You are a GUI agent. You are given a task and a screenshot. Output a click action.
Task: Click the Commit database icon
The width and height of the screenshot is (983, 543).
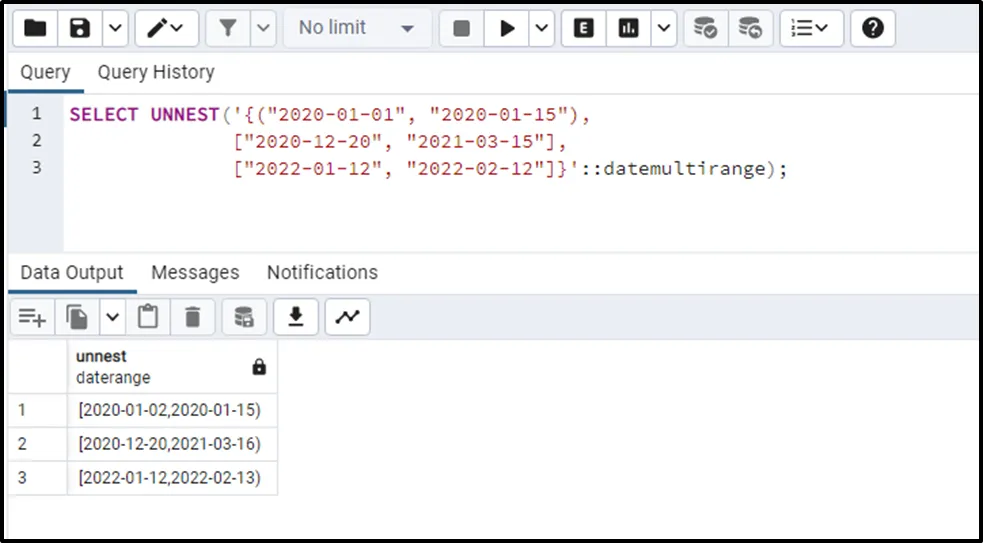pyautogui.click(x=705, y=28)
